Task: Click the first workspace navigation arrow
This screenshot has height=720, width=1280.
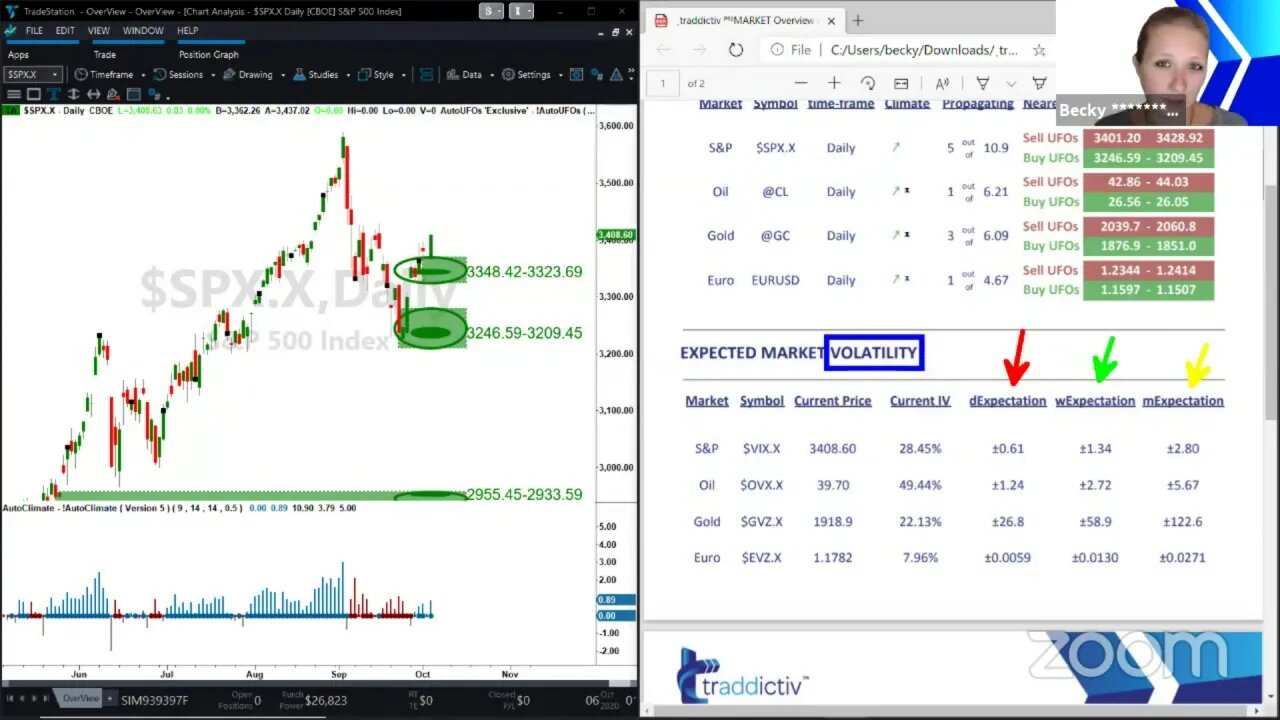Action: (10, 699)
